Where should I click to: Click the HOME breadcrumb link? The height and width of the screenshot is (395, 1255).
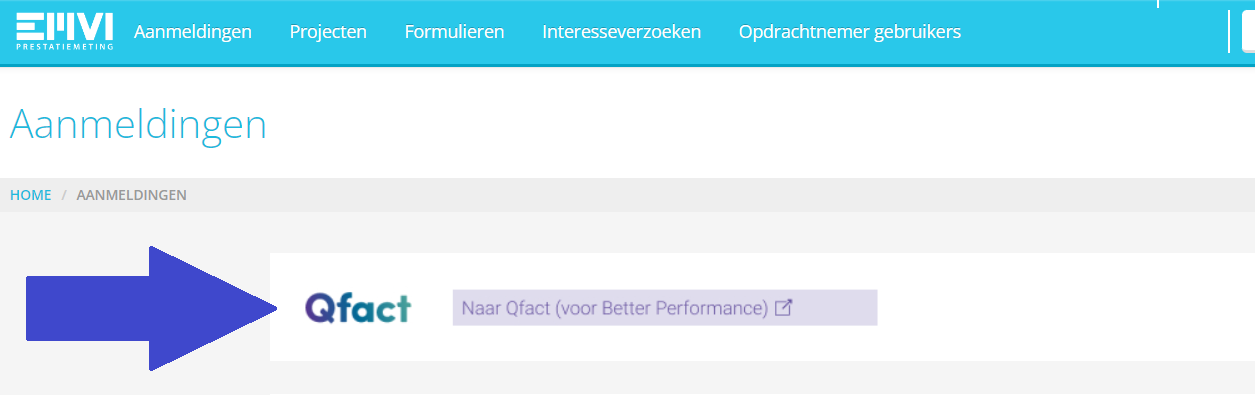[x=31, y=195]
